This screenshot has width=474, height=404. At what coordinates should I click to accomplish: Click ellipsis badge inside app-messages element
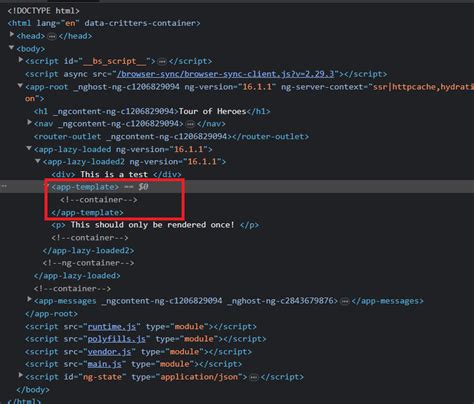coord(345,302)
